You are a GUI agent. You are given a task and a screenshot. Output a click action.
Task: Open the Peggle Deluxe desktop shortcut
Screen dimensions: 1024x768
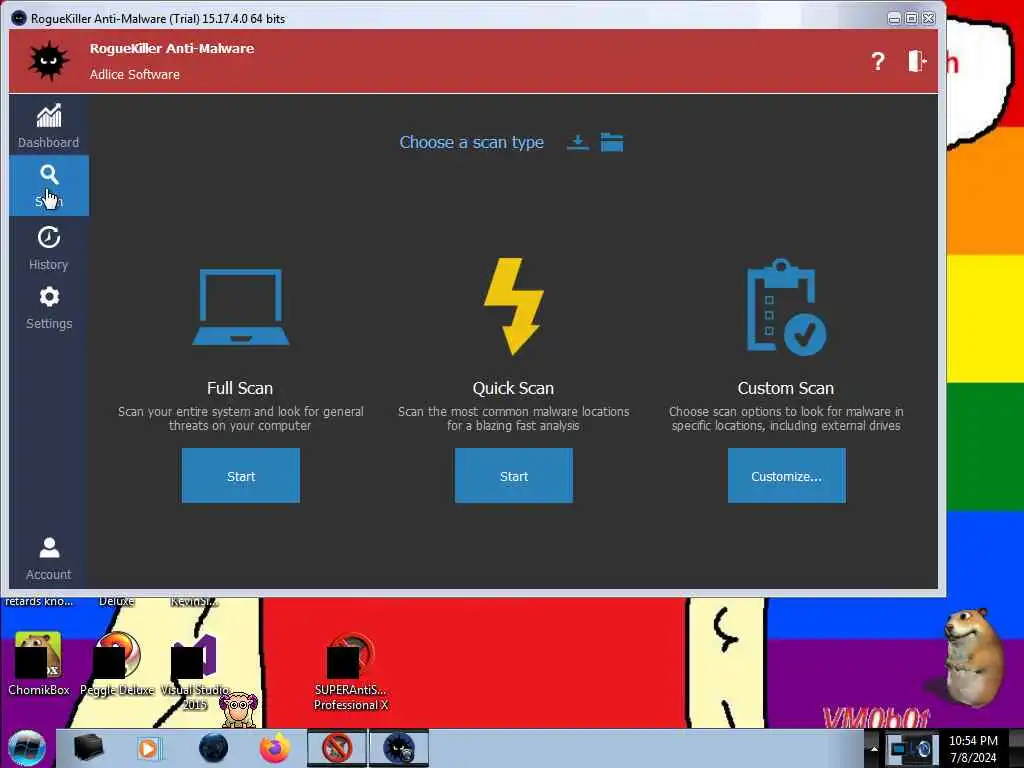(x=118, y=664)
